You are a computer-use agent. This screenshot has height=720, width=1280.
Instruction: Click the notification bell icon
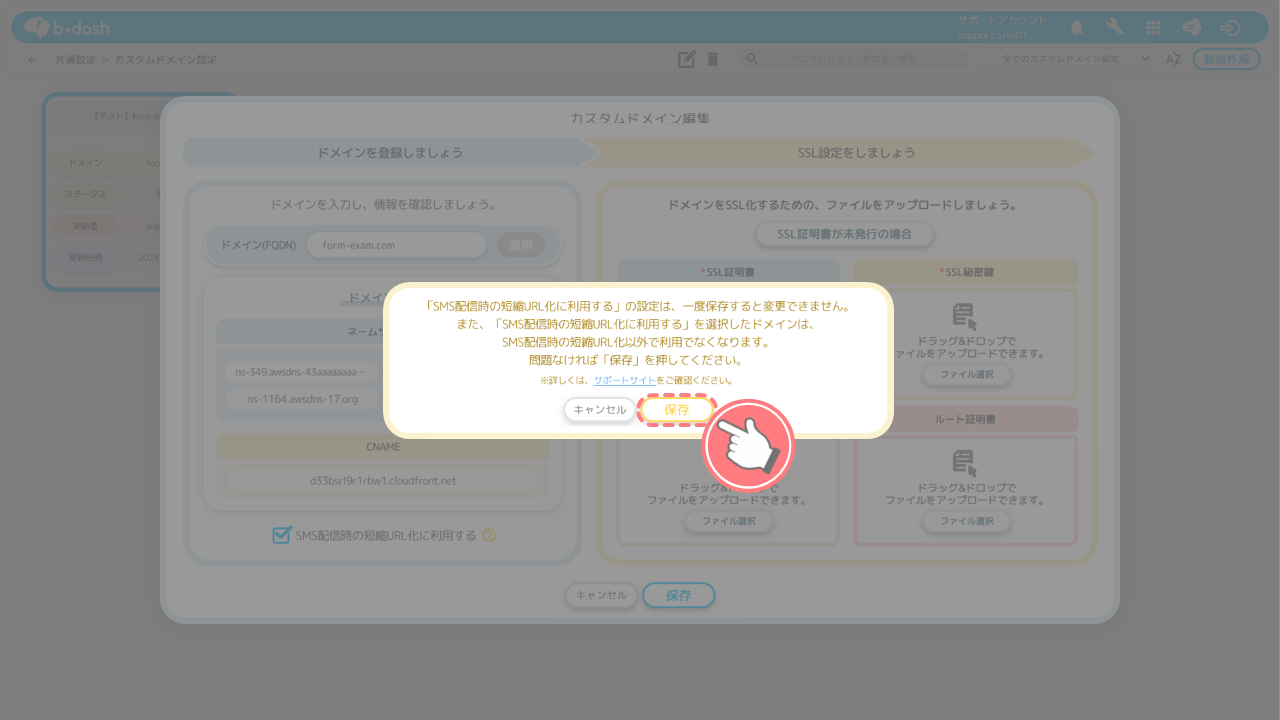pos(1076,28)
